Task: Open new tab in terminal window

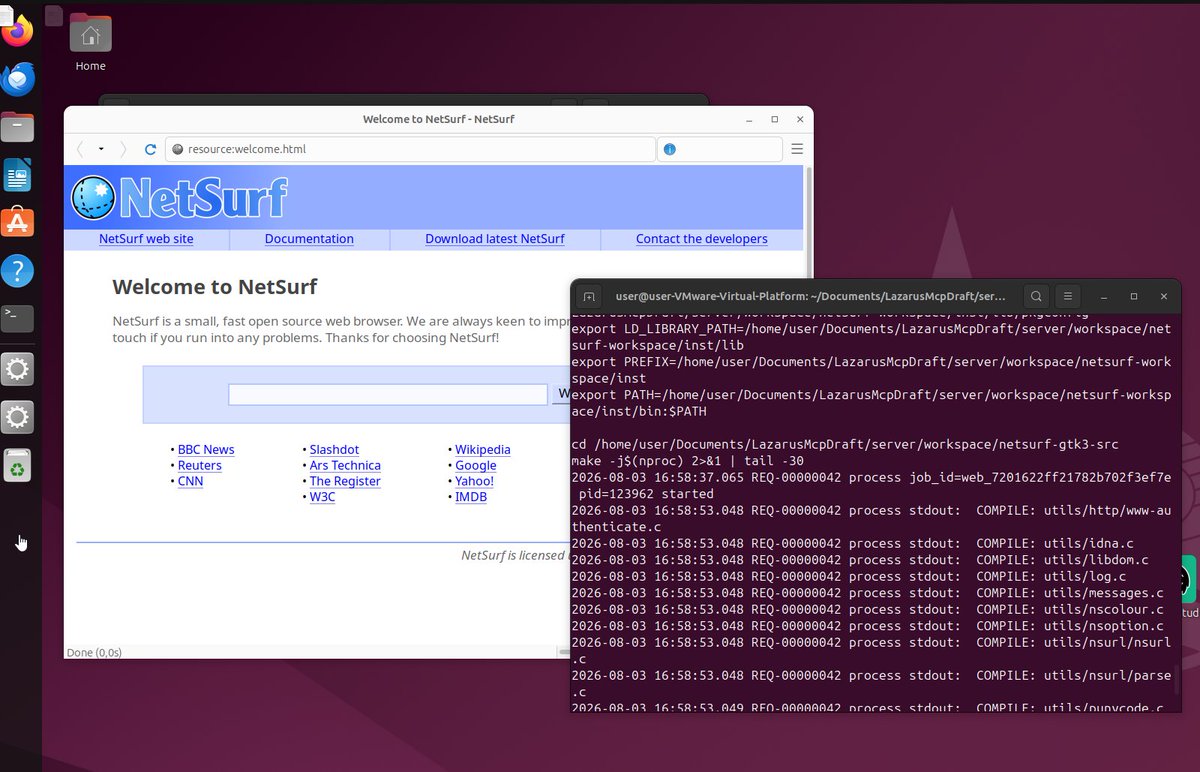Action: click(589, 296)
